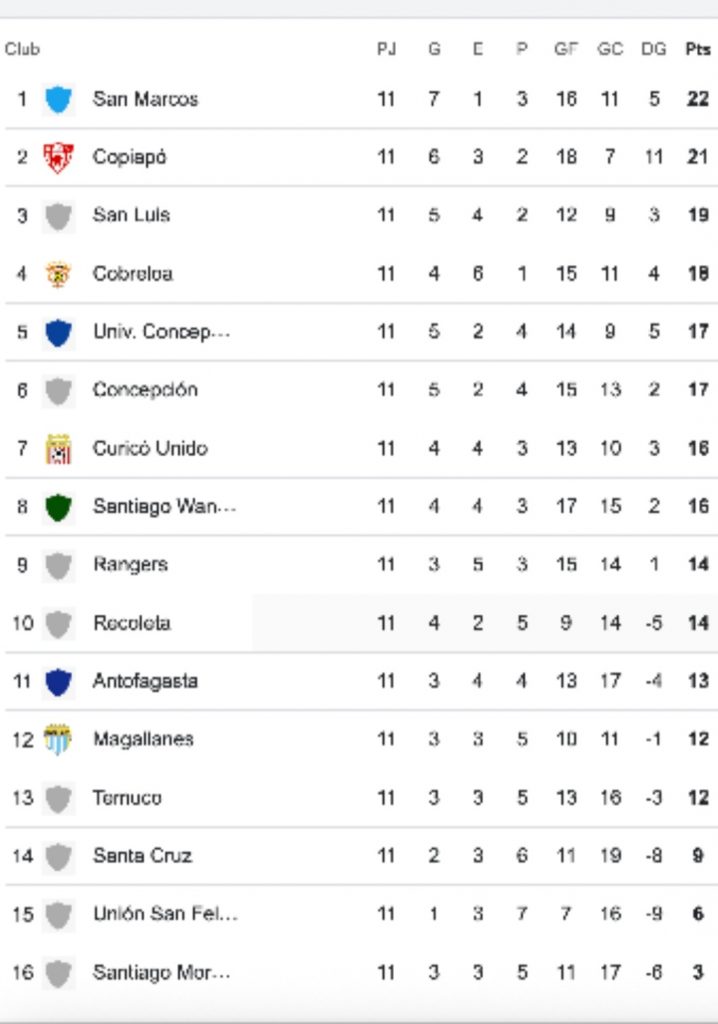Open the Curicó Unido striped crest

coord(58,449)
